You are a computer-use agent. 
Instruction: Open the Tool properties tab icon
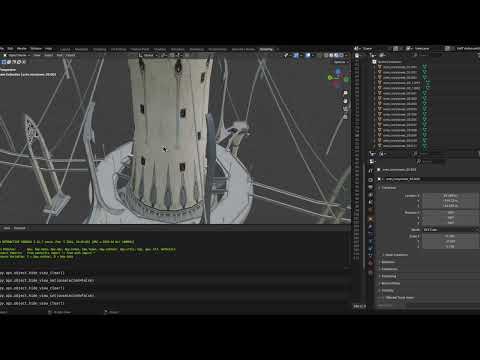click(371, 170)
